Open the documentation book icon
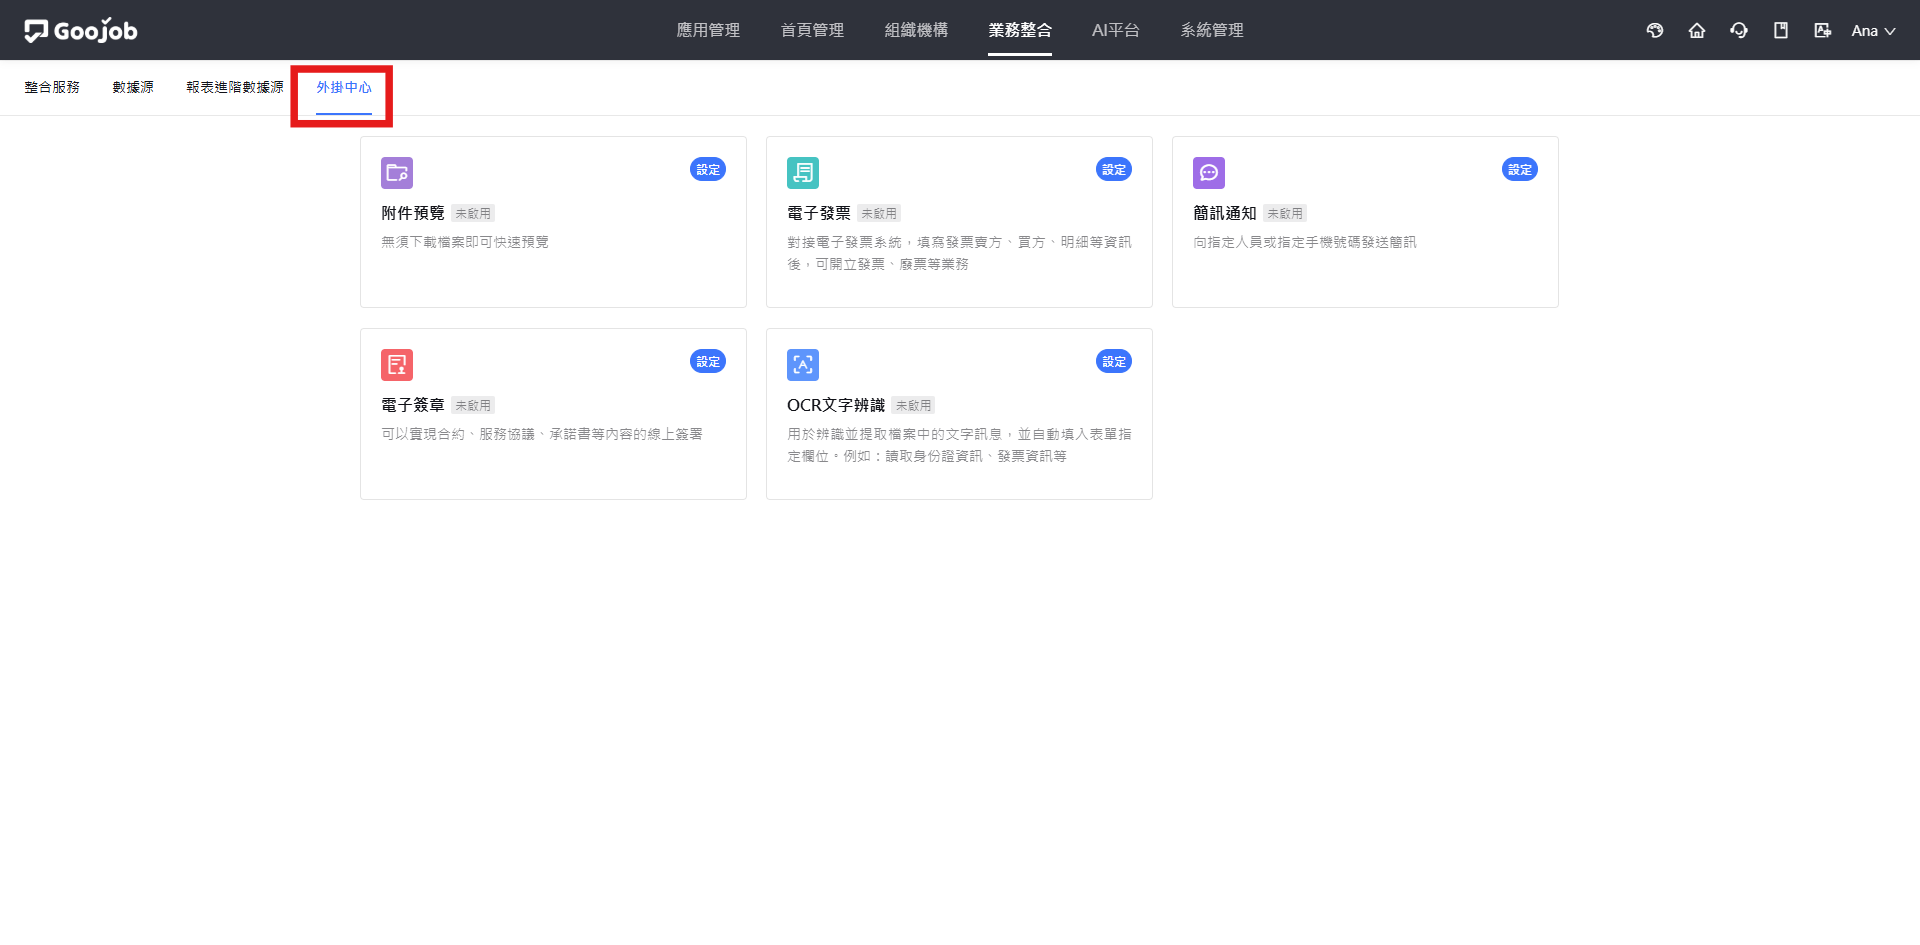Image resolution: width=1920 pixels, height=945 pixels. tap(1781, 30)
